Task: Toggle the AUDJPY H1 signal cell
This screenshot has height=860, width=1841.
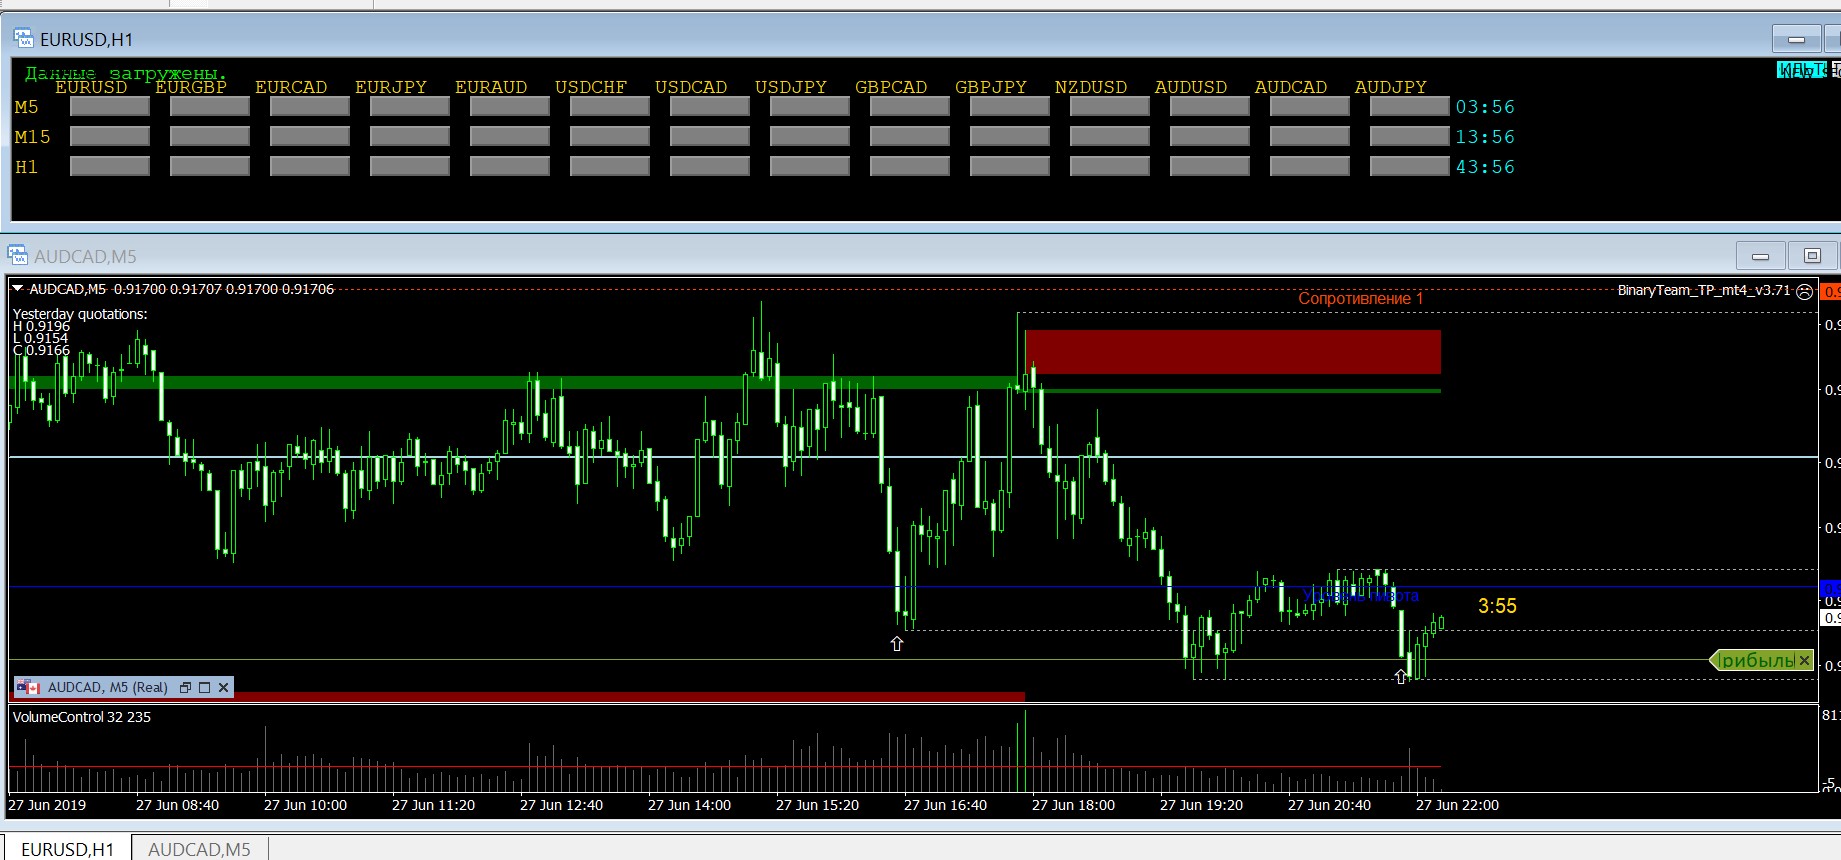Action: tap(1409, 166)
